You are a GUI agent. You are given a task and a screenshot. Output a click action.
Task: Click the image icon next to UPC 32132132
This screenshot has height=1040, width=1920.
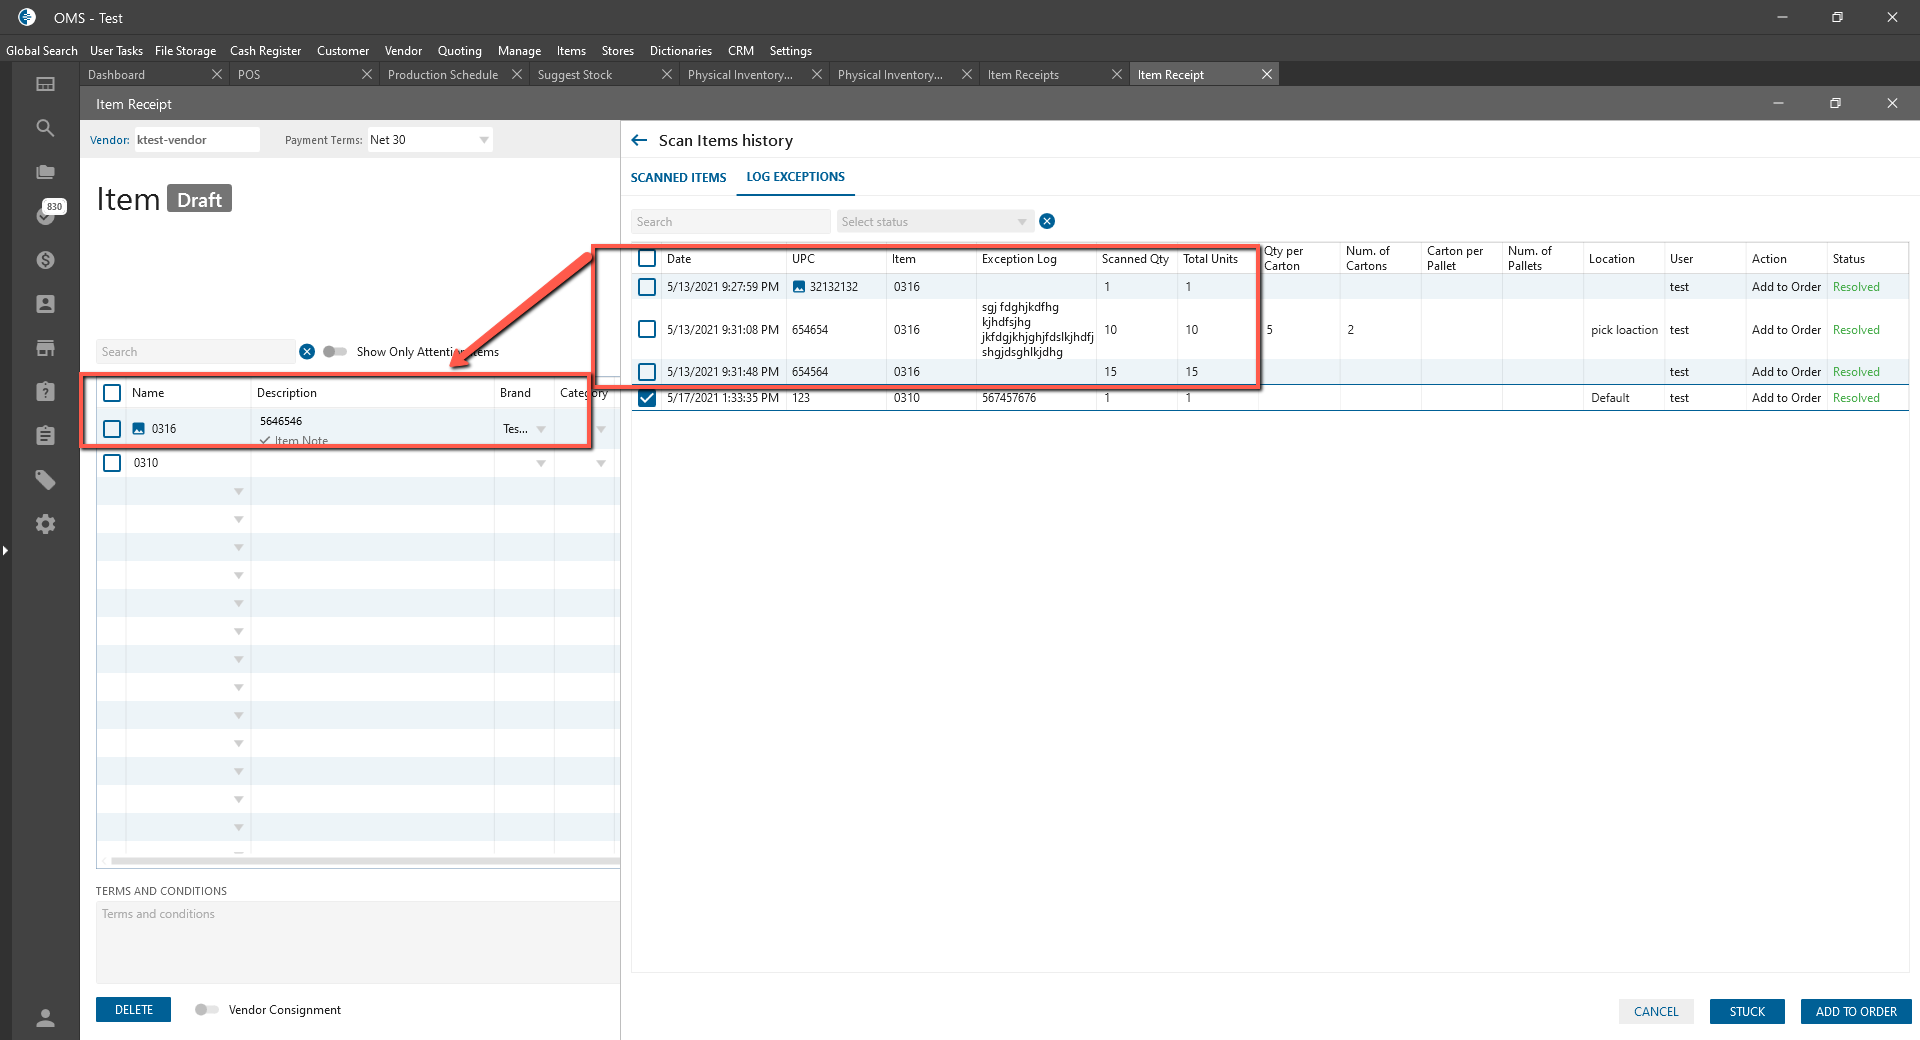(x=799, y=287)
